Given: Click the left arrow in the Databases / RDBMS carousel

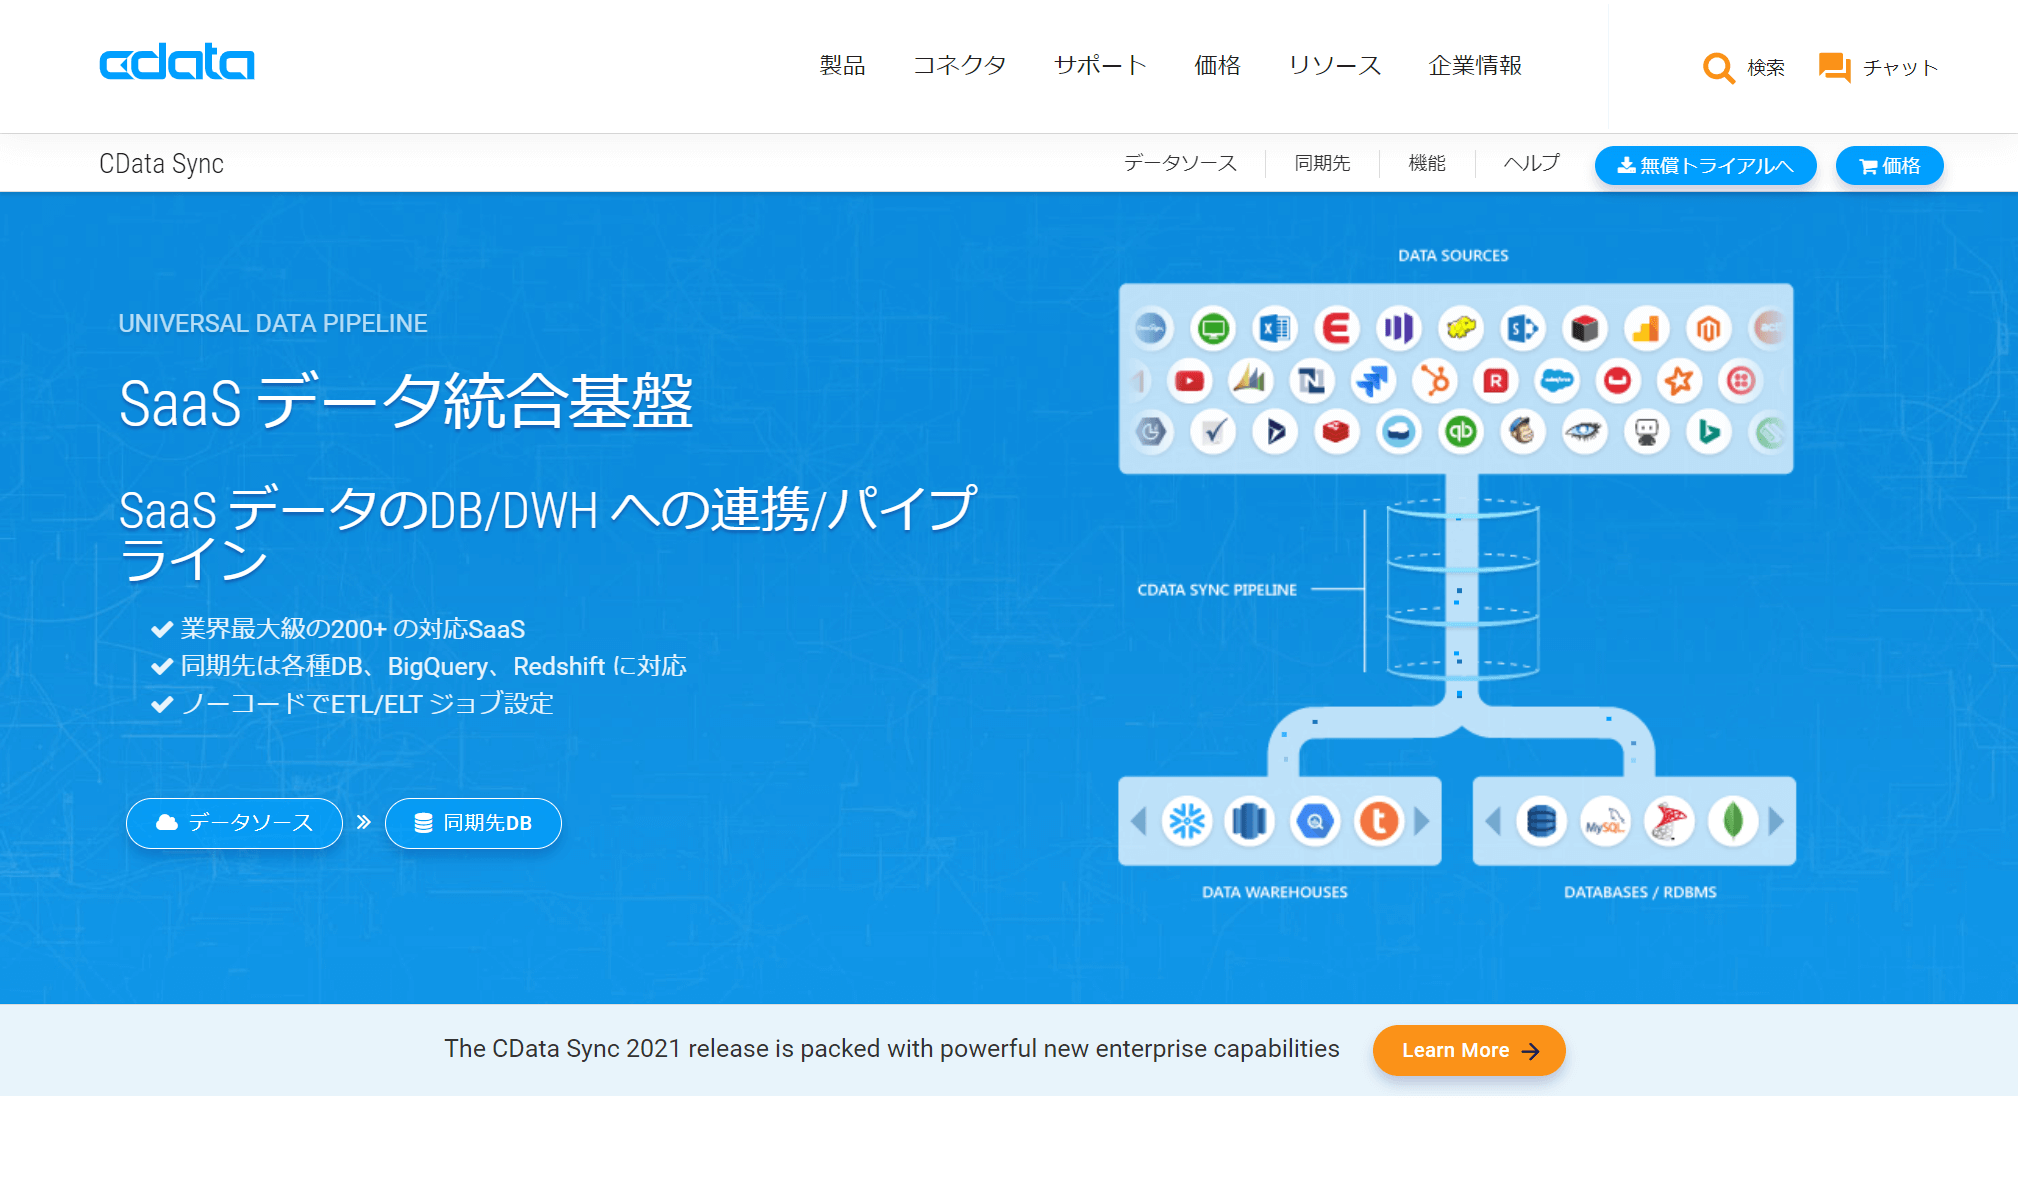Looking at the screenshot, I should (x=1493, y=821).
